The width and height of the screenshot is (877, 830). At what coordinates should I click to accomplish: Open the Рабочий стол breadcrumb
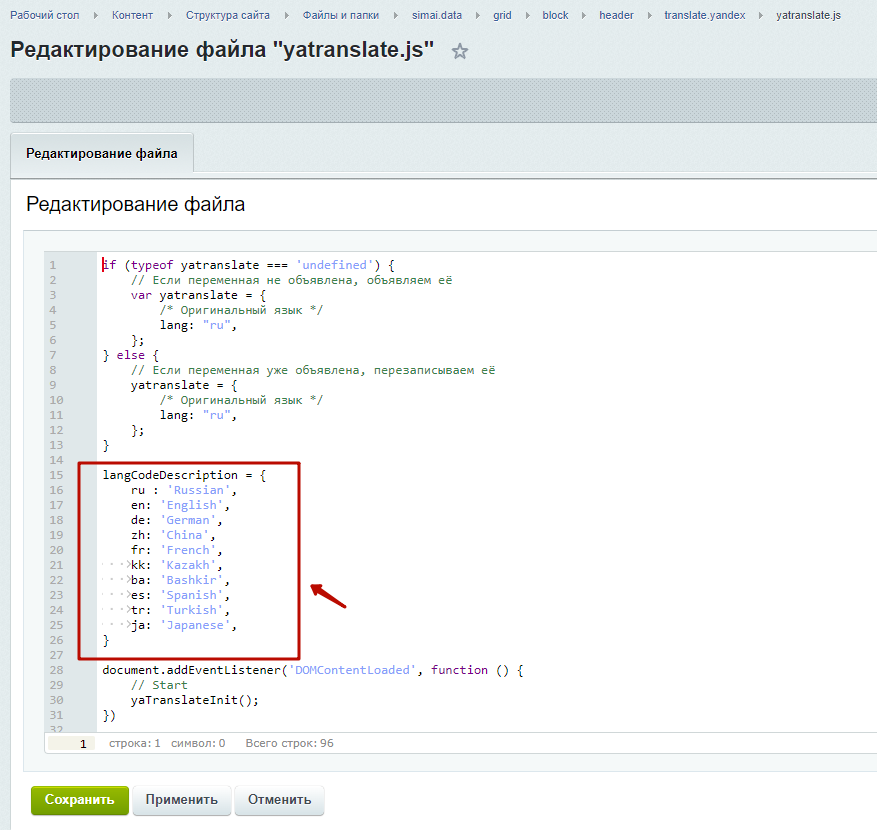pyautogui.click(x=44, y=15)
